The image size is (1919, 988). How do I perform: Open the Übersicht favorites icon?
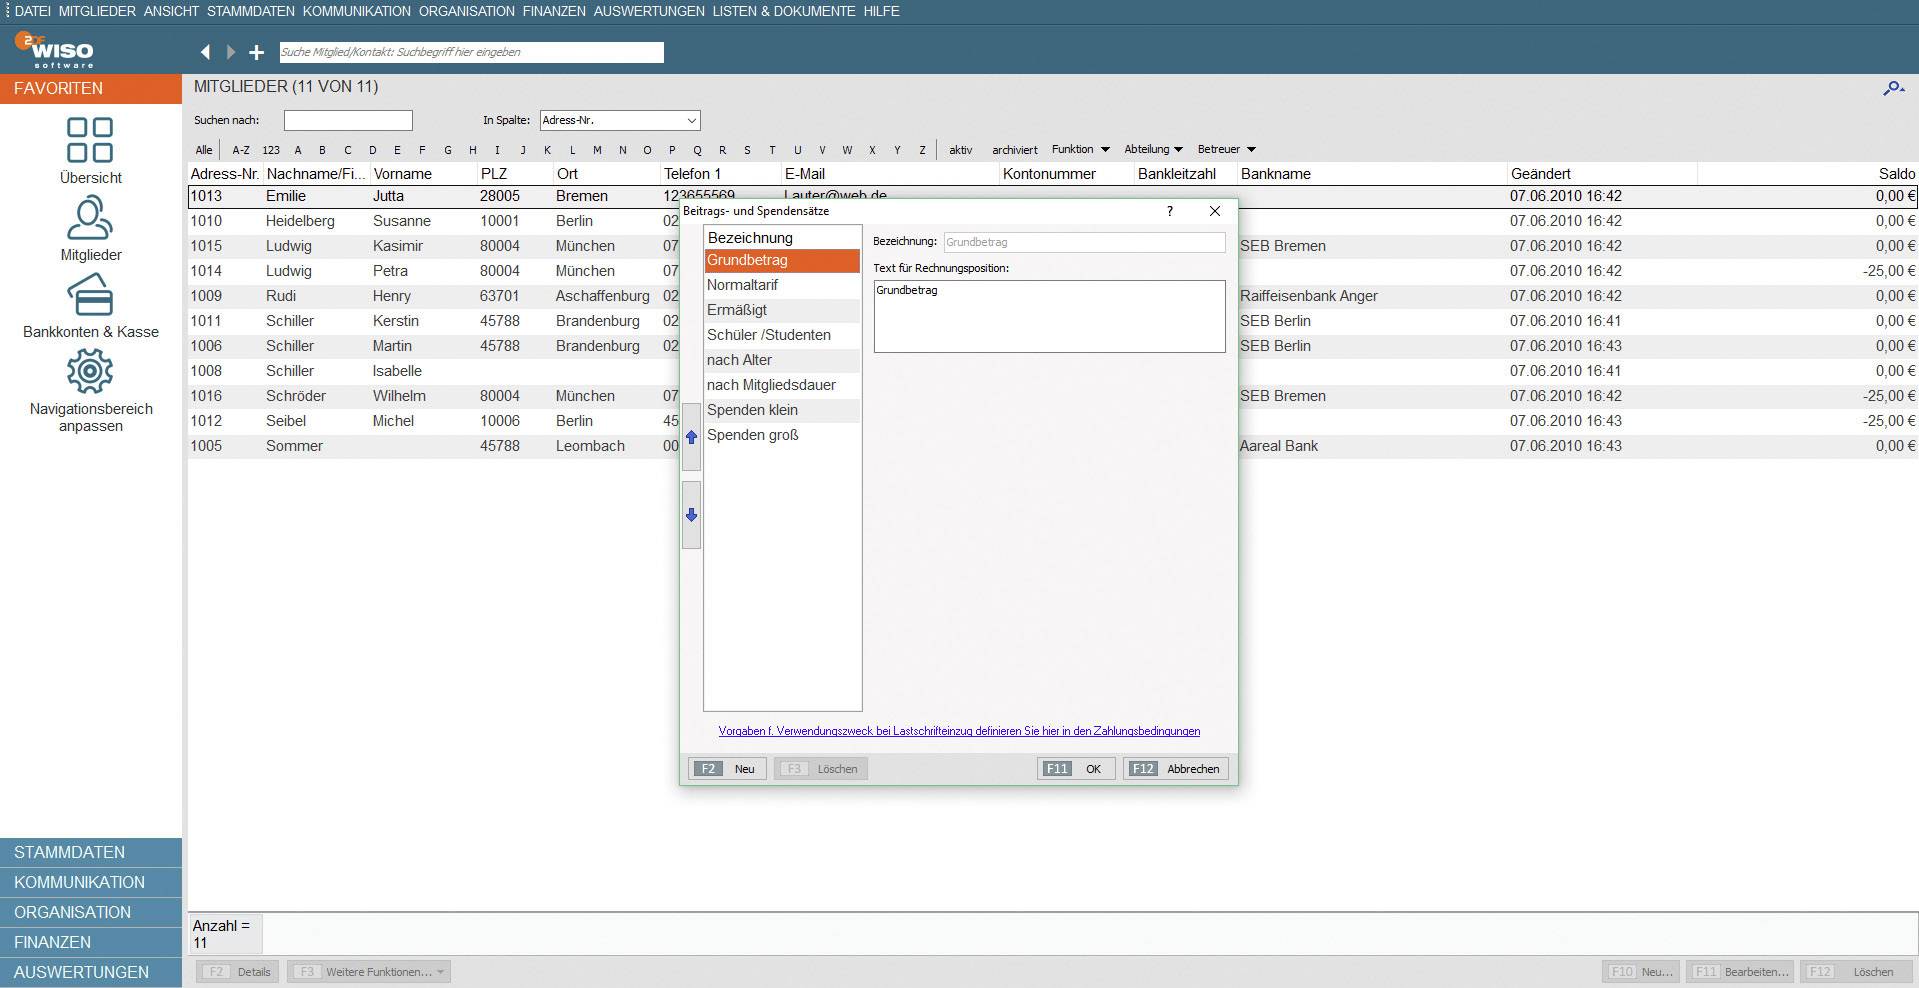pyautogui.click(x=91, y=140)
